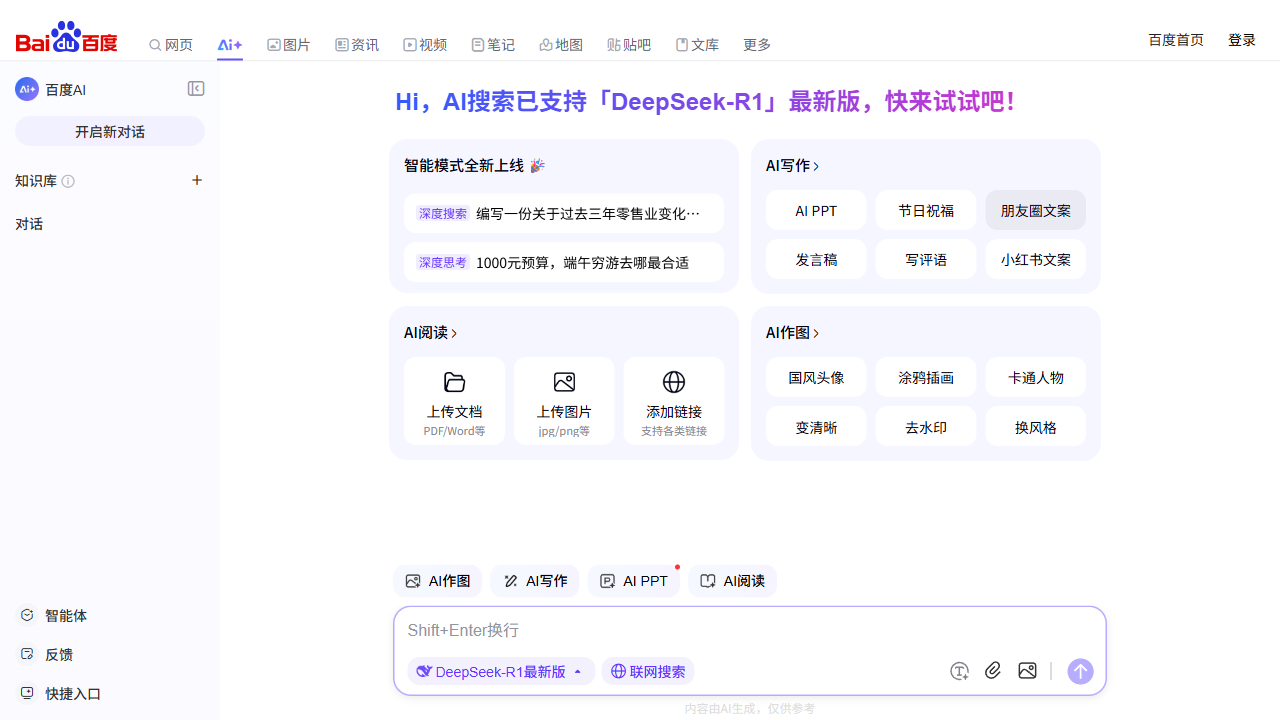
Task: Click the send arrow button
Action: point(1080,671)
